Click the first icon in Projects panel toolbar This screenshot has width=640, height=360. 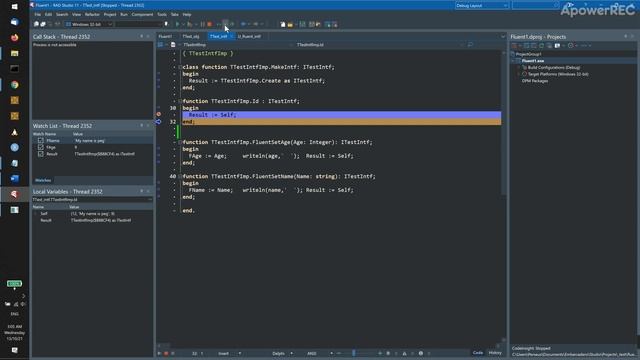point(514,45)
